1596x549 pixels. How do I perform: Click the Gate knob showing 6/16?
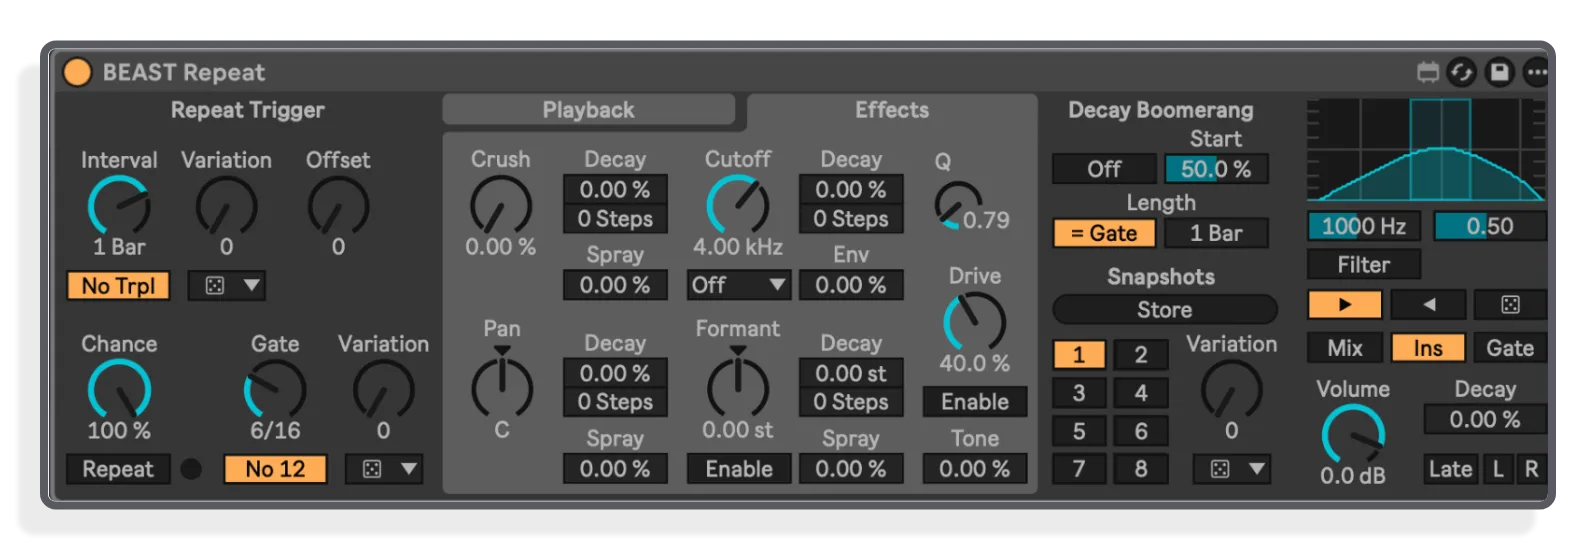pos(275,390)
